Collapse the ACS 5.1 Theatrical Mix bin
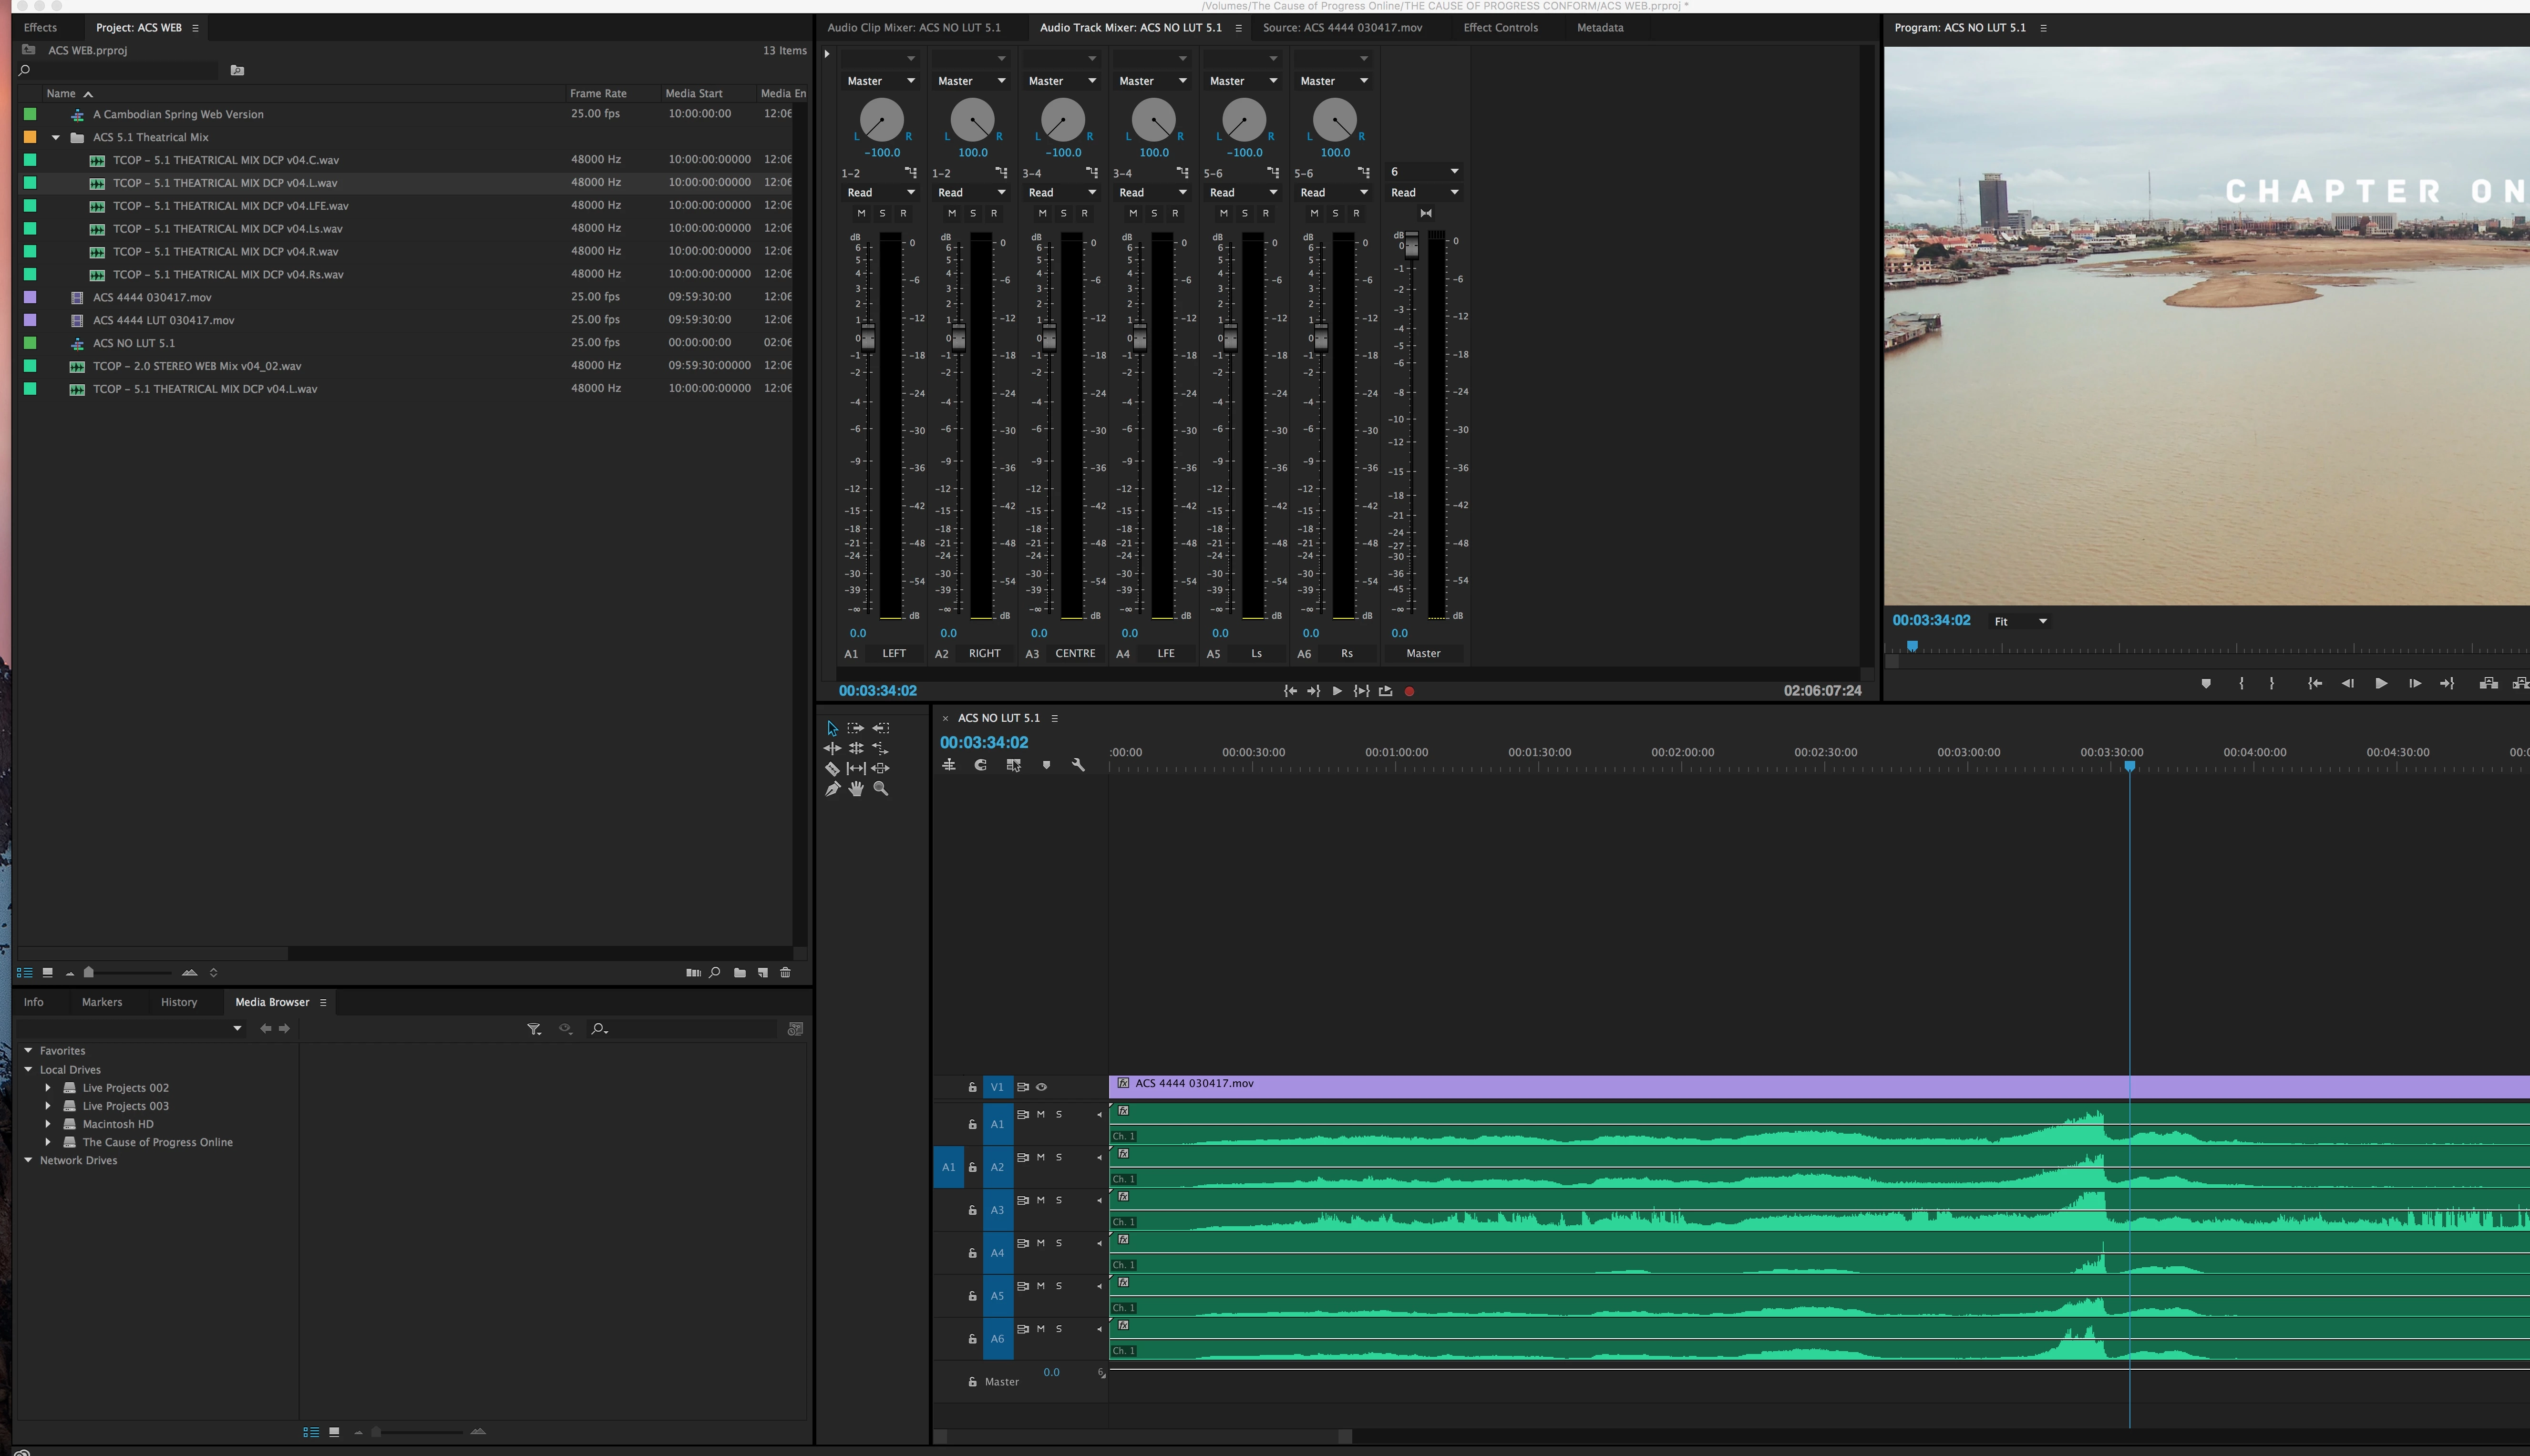Image resolution: width=2530 pixels, height=1456 pixels. tap(56, 137)
